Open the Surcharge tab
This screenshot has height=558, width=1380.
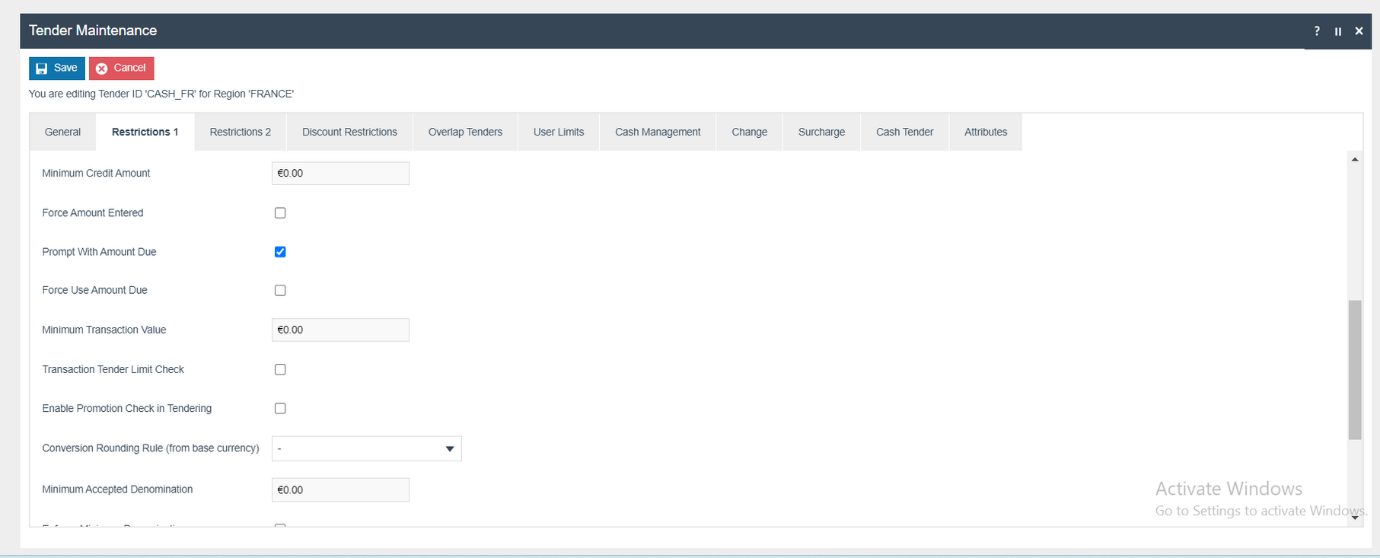pyautogui.click(x=821, y=132)
